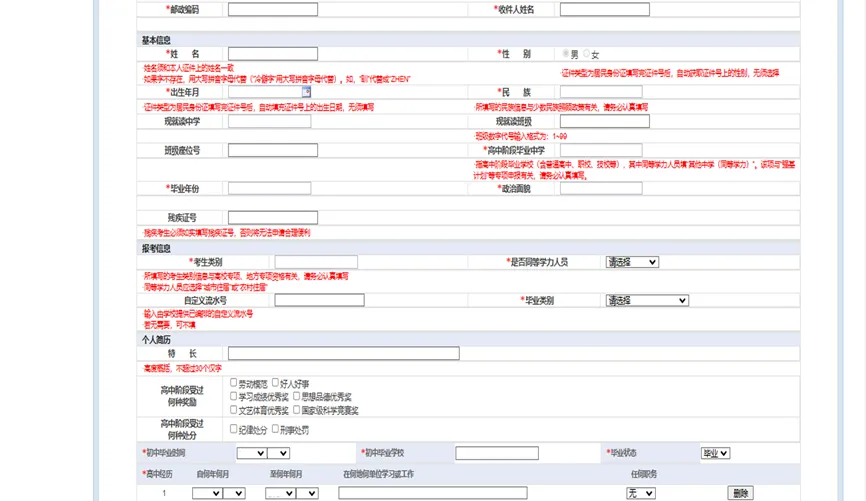Enable the 文艺体育优秀奖 checkbox
866x501 pixels.
[x=234, y=410]
